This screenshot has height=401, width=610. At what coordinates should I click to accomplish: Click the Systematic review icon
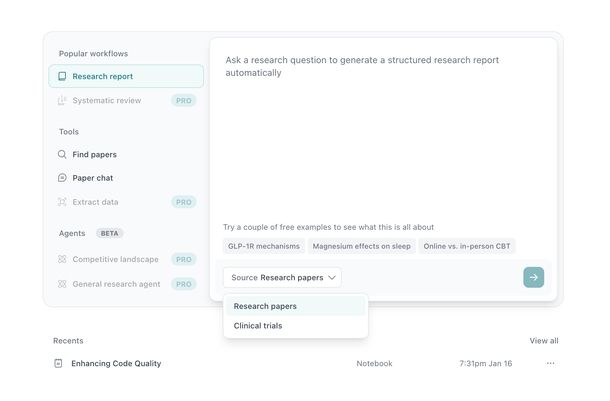[x=62, y=100]
